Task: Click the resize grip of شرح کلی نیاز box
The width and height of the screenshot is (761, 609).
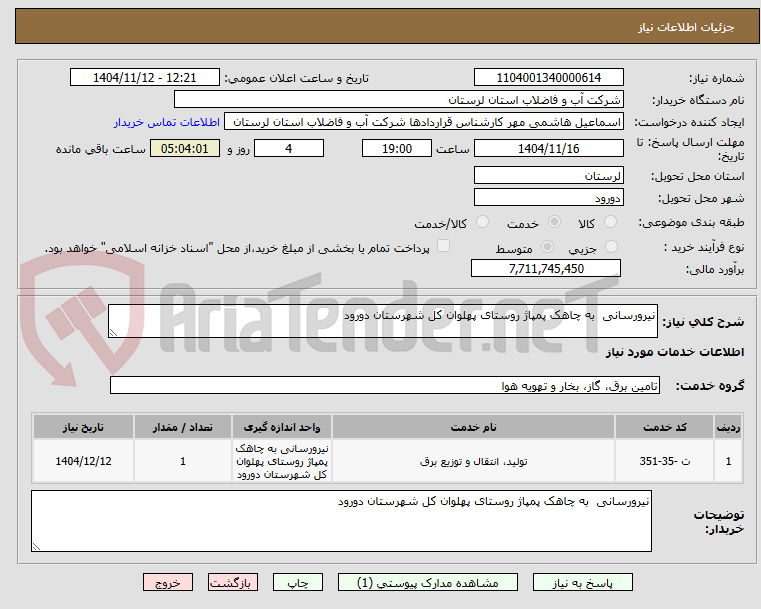Action: pos(113,332)
